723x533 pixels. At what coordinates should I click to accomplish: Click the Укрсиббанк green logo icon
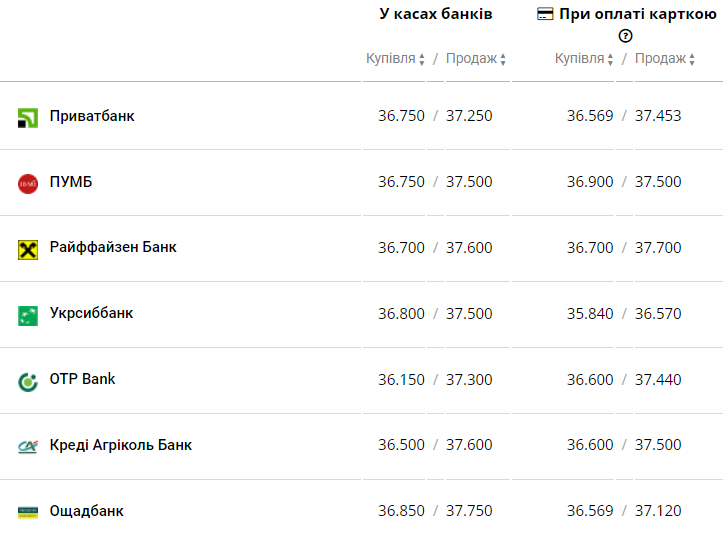tap(28, 316)
